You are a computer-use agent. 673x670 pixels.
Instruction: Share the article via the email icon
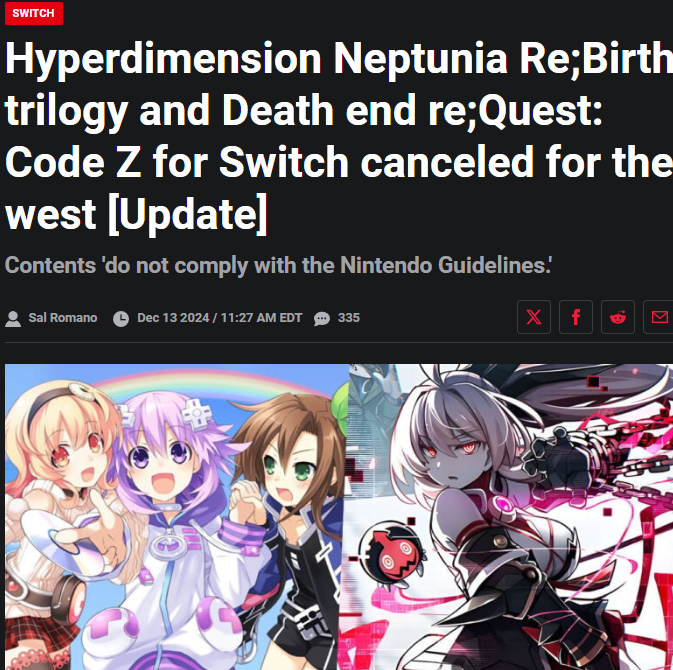pos(659,317)
